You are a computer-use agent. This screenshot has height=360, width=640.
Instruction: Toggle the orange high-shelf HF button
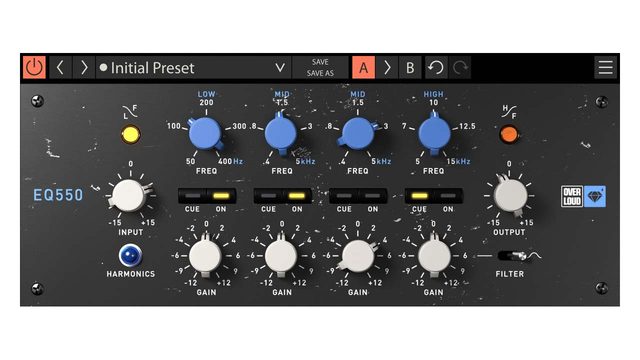tap(509, 134)
